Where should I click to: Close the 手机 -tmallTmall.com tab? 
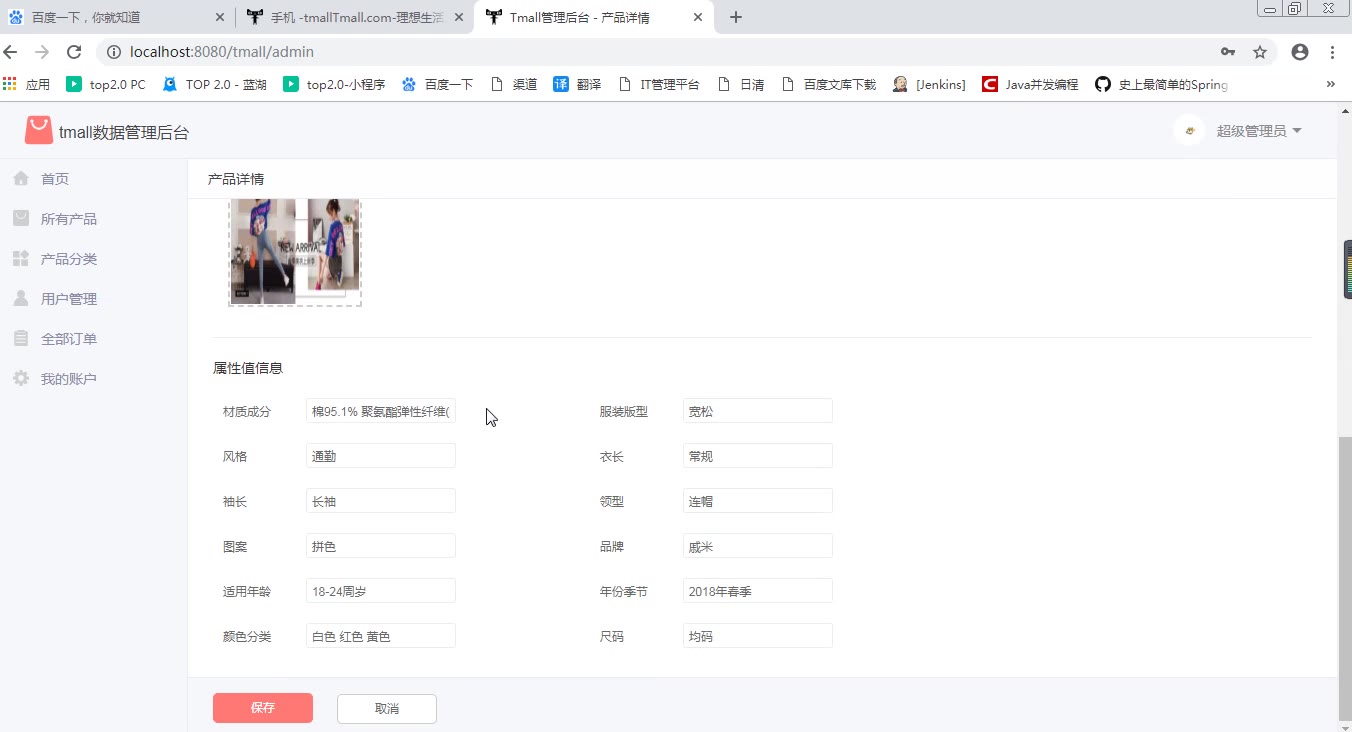(x=459, y=17)
